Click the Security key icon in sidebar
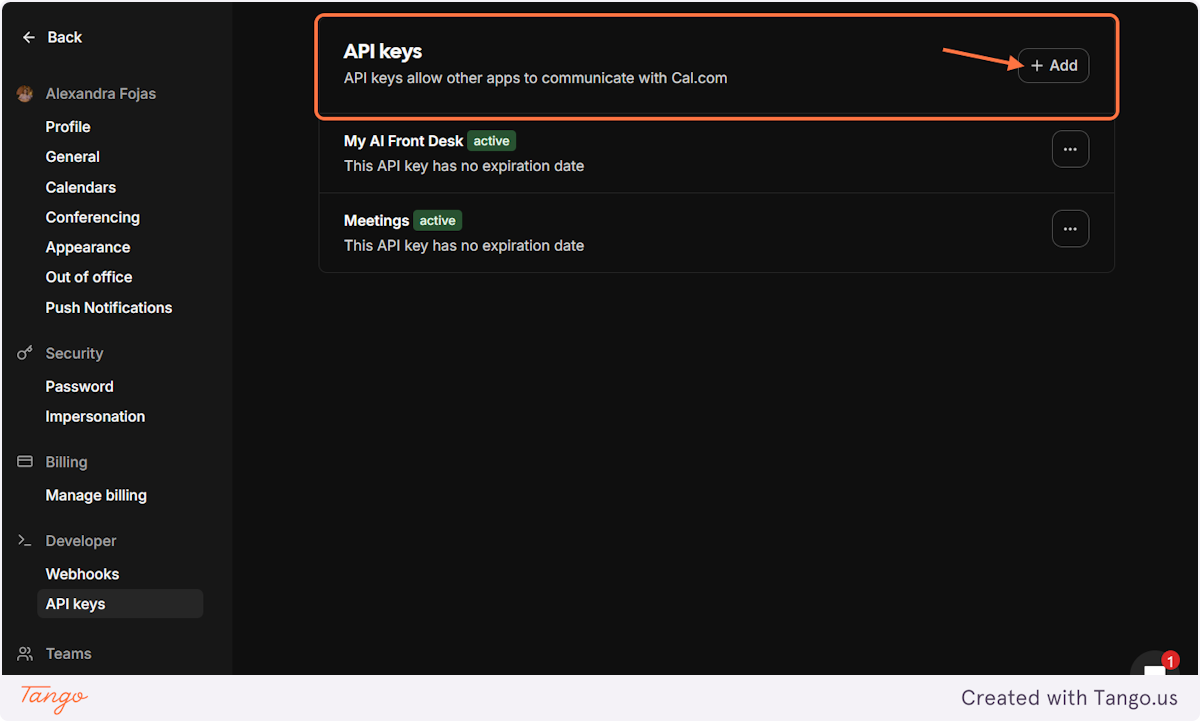Image resolution: width=1200 pixels, height=721 pixels. tap(23, 353)
